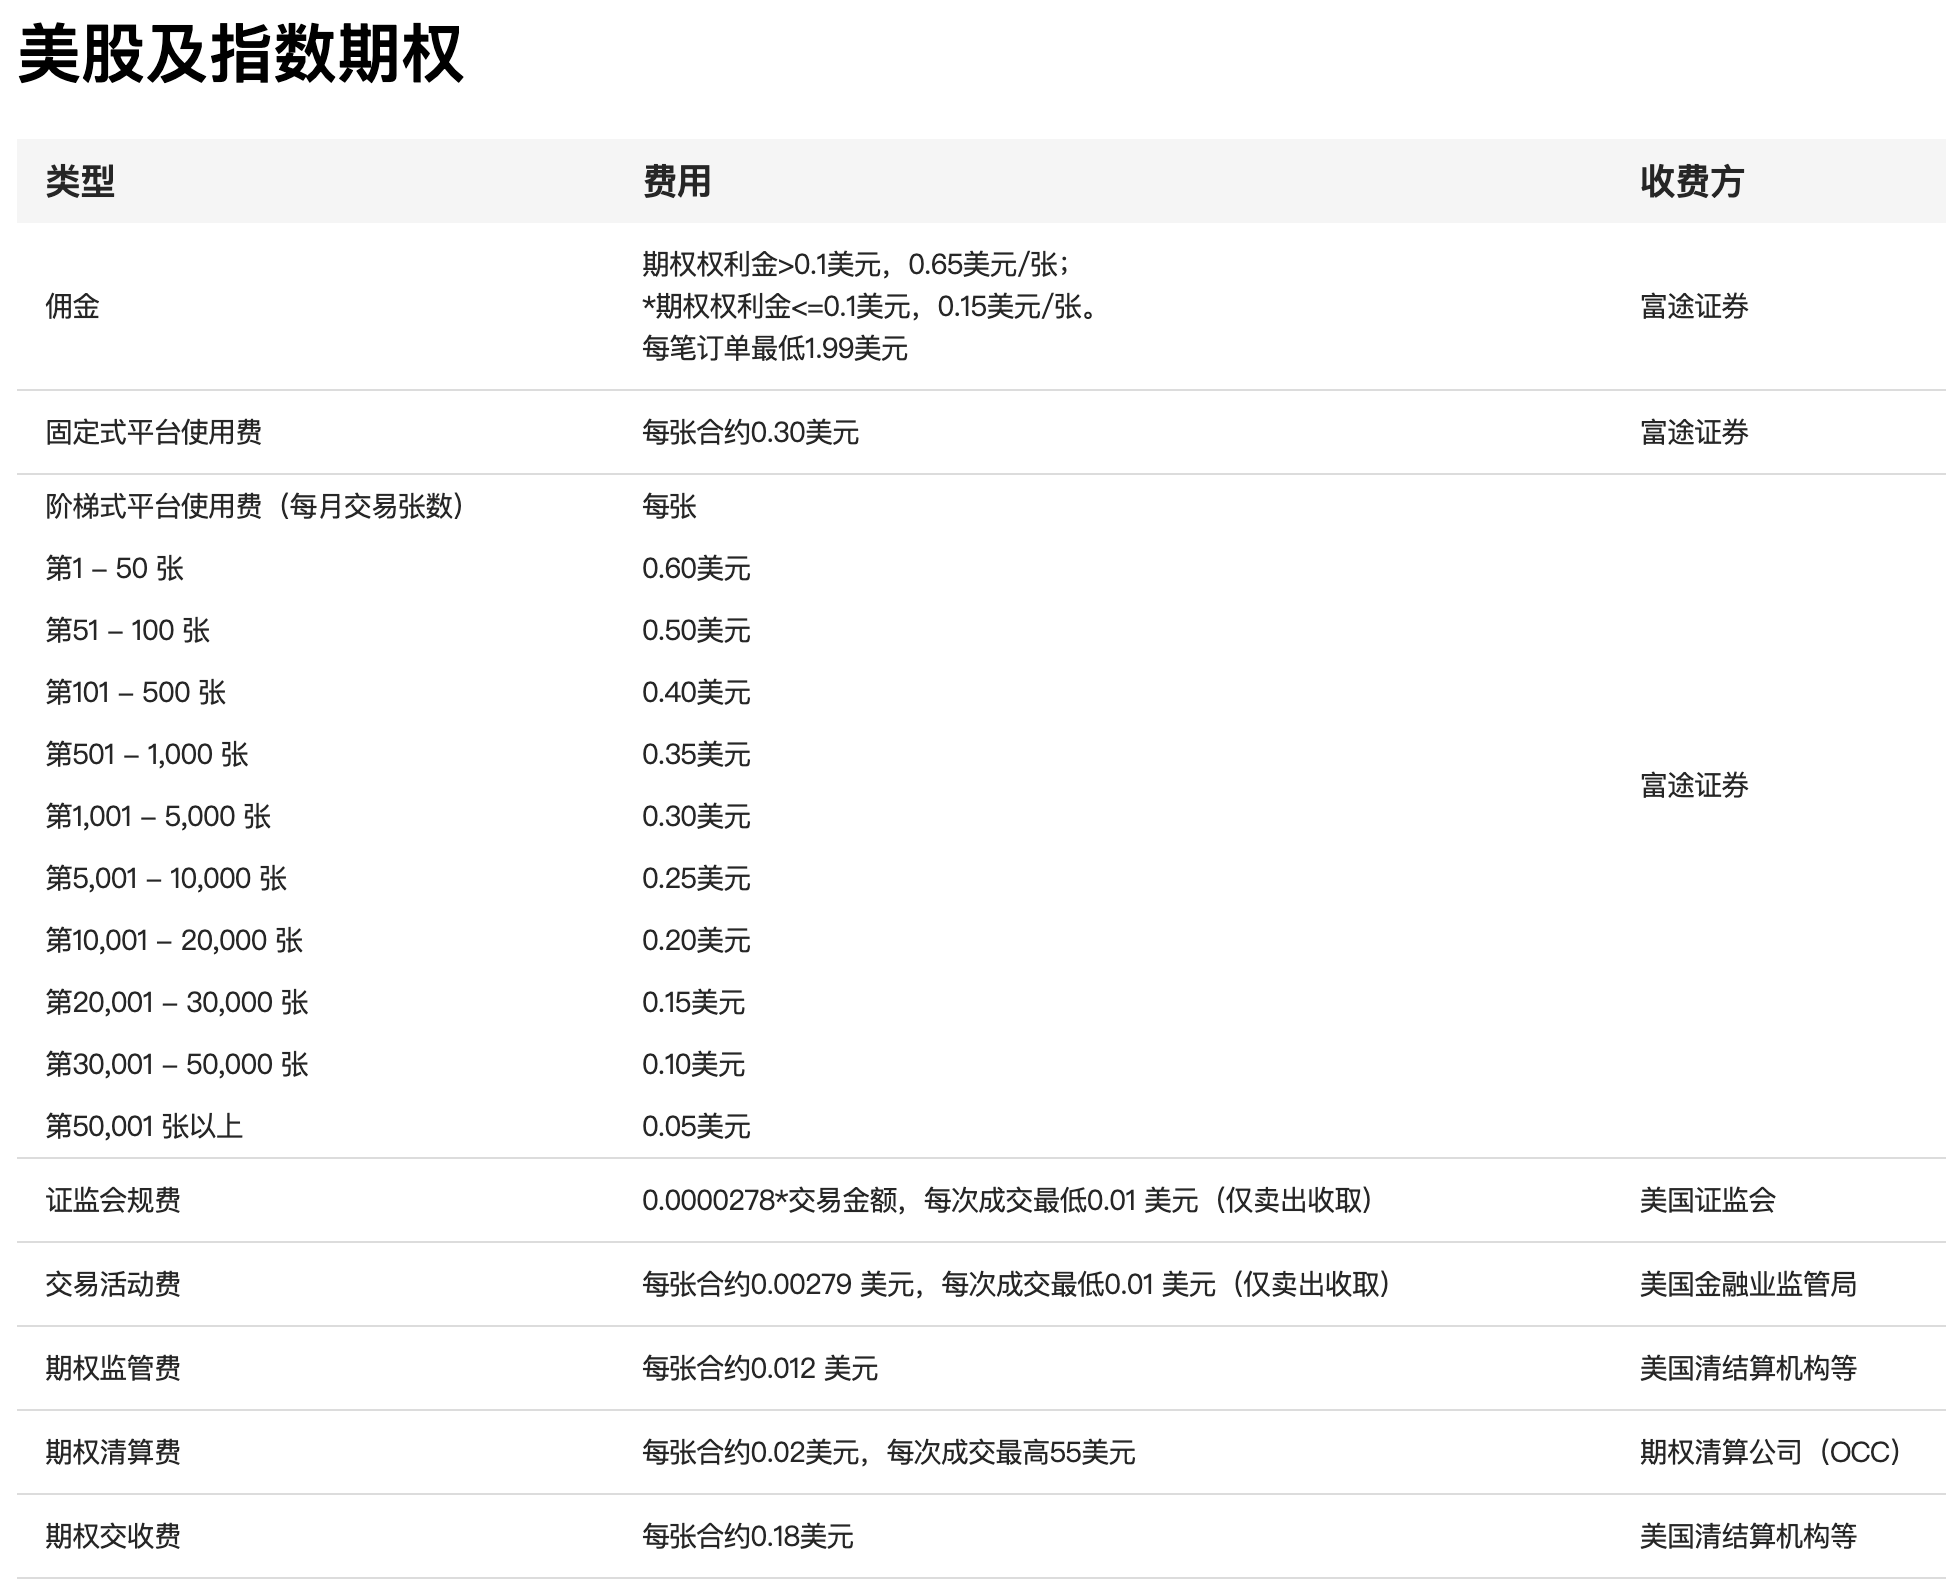Image resolution: width=1946 pixels, height=1580 pixels.
Task: Select the 固定式平台使用费 row label
Action: pyautogui.click(x=153, y=432)
